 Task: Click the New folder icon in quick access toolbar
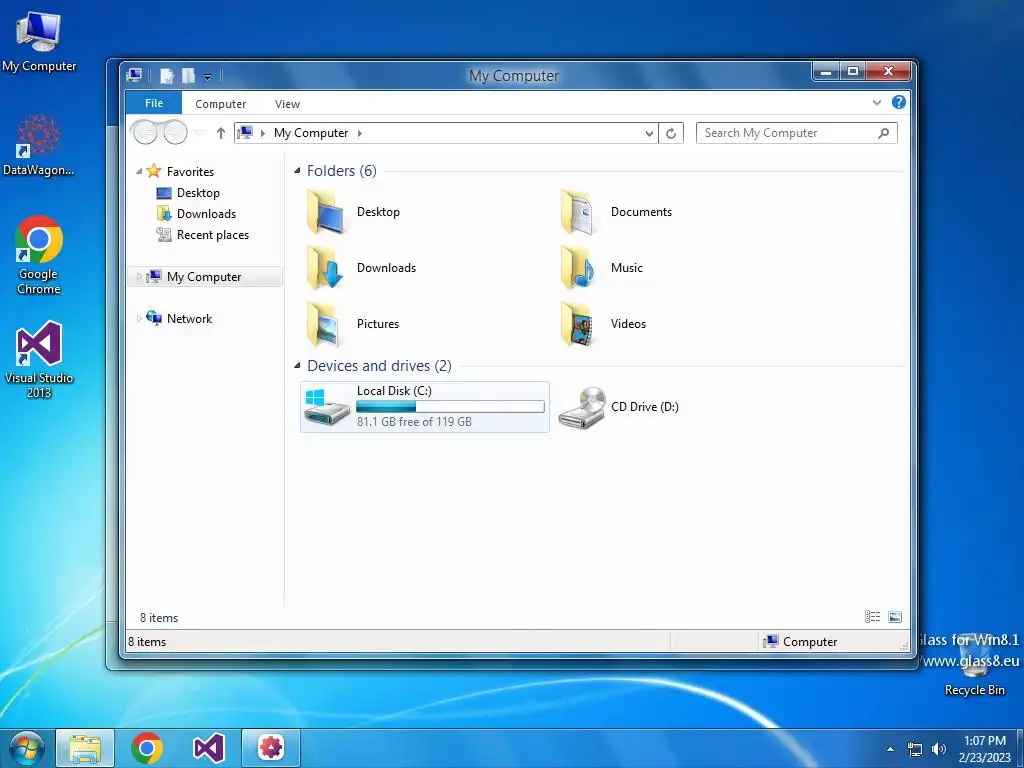pos(188,76)
